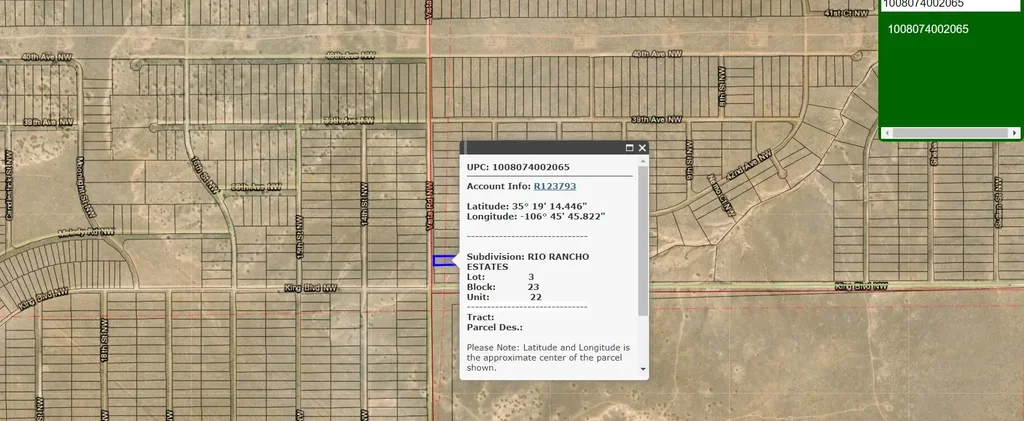Click the results panel scroll right arrow

[x=1015, y=133]
